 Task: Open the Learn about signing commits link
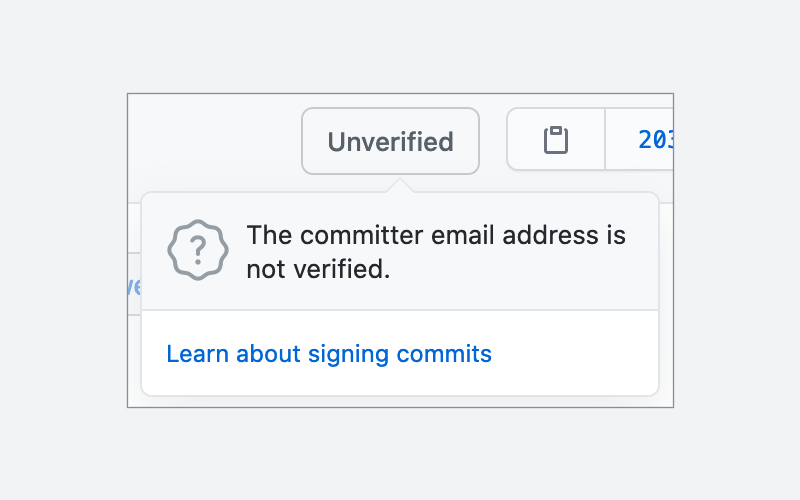[x=329, y=354]
